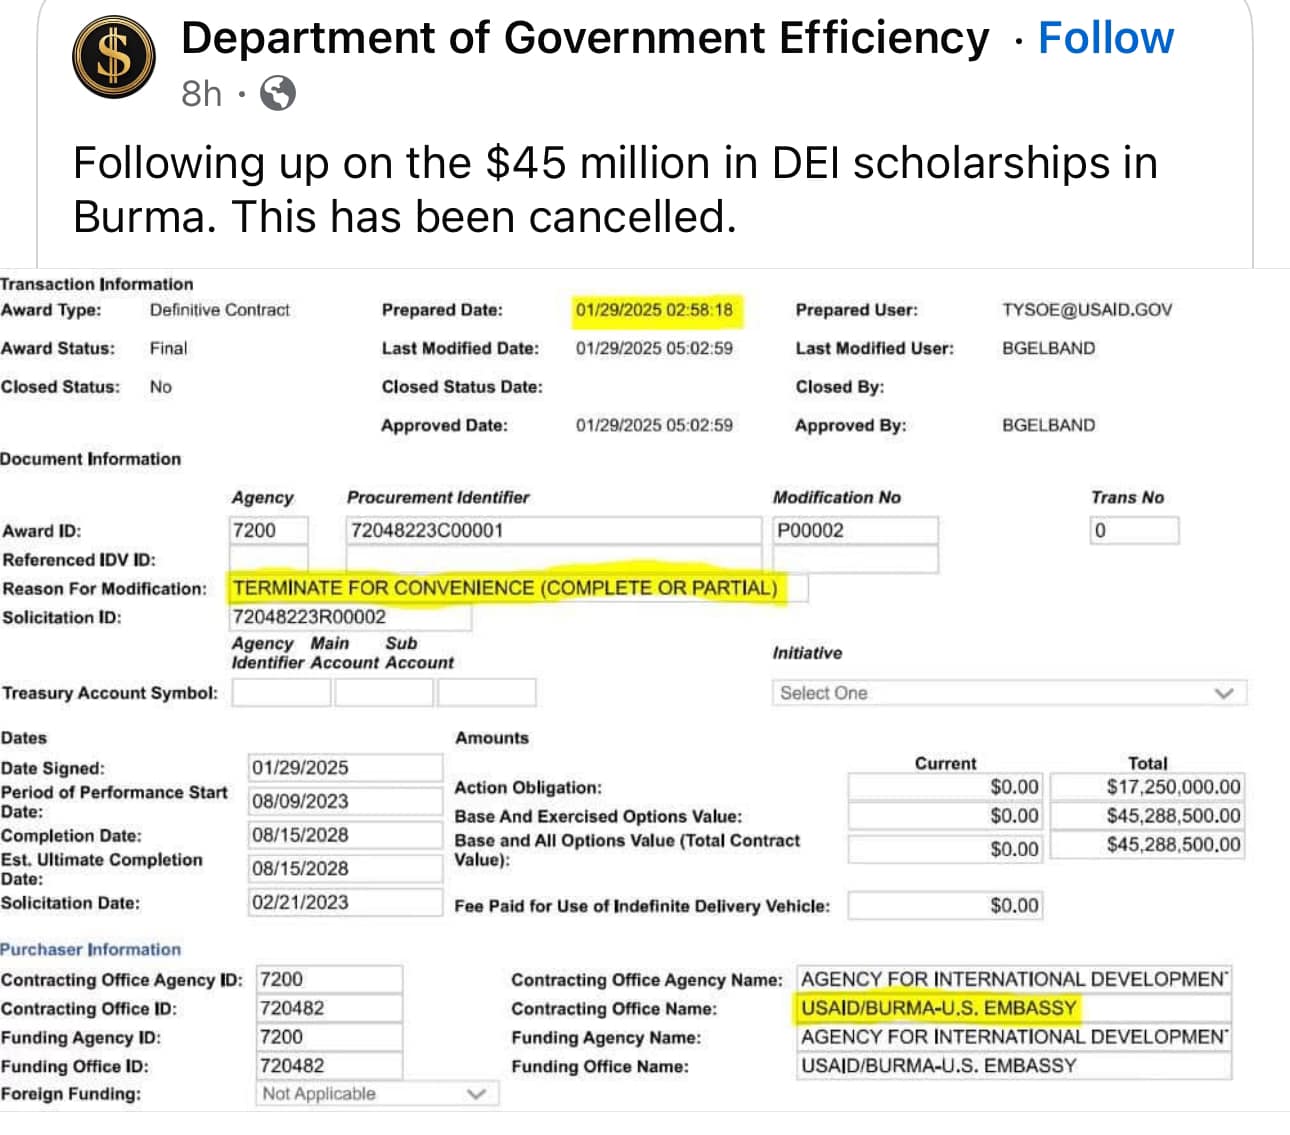Screen dimensions: 1290x1135
Task: Open the Department of Government Efficiency page name
Action: (585, 38)
